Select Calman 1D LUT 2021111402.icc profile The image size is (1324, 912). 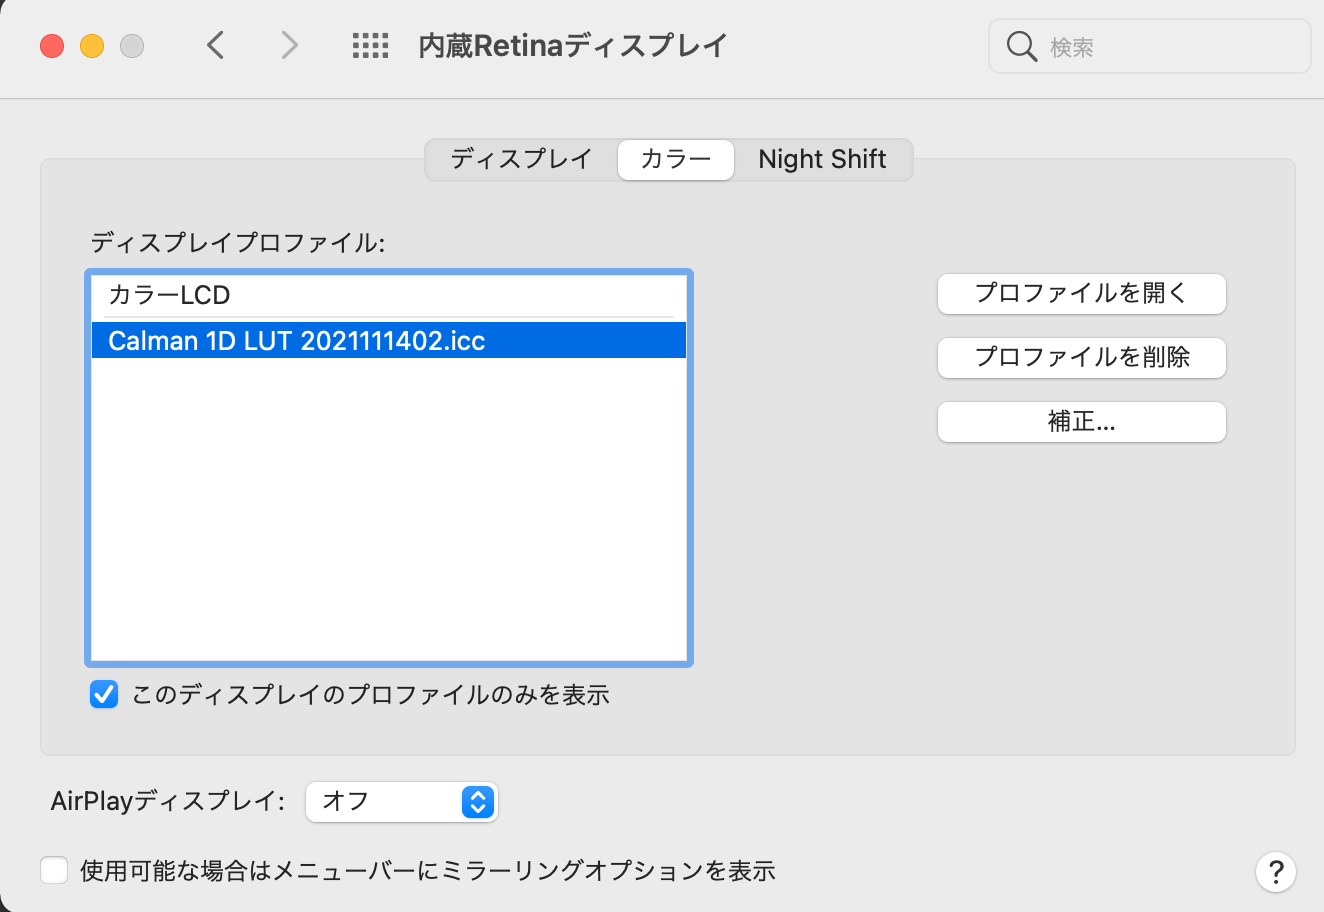click(x=388, y=340)
